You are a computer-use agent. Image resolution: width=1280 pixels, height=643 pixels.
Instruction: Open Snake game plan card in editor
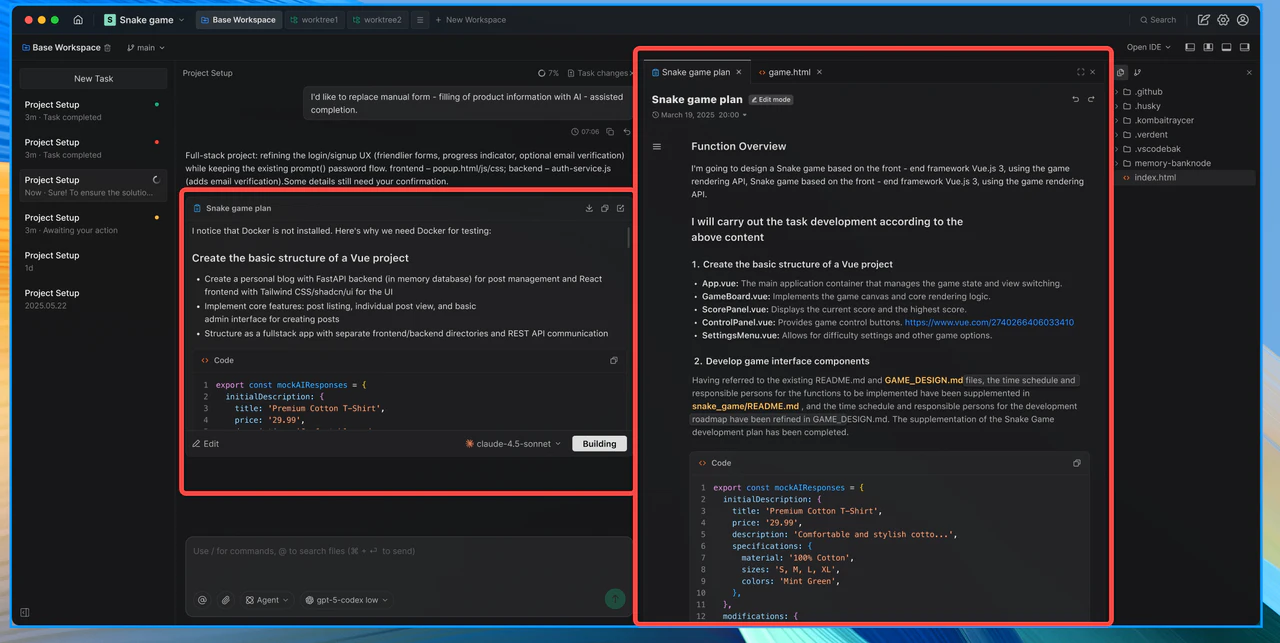(x=620, y=208)
